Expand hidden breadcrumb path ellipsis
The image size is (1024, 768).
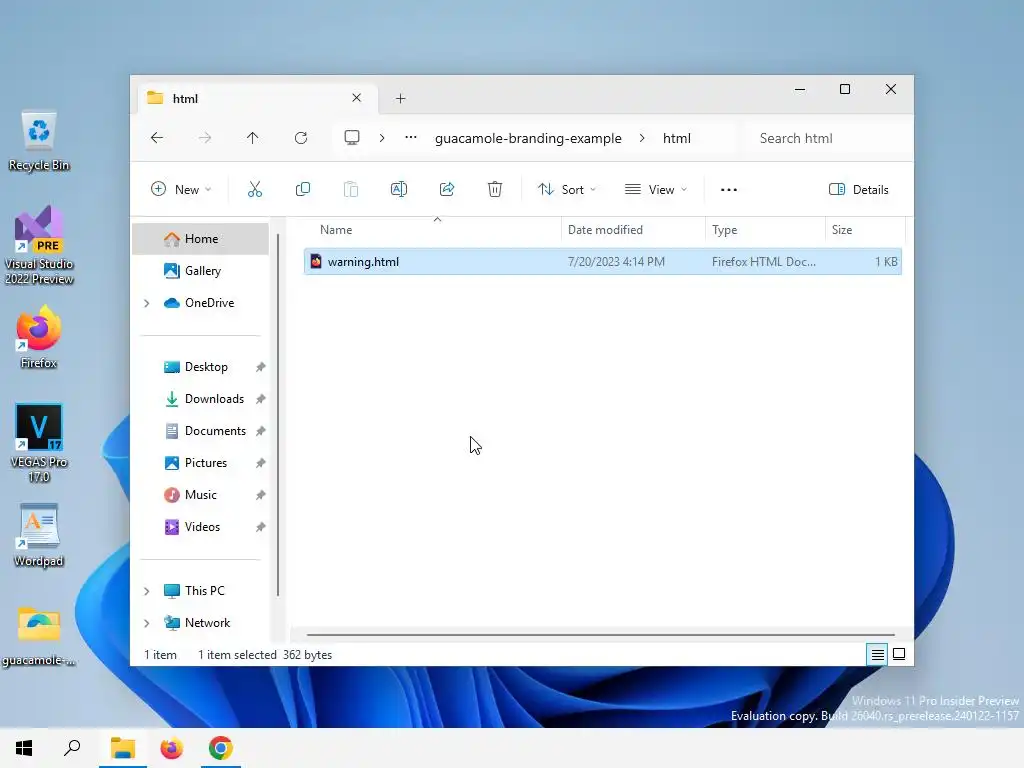tap(411, 138)
